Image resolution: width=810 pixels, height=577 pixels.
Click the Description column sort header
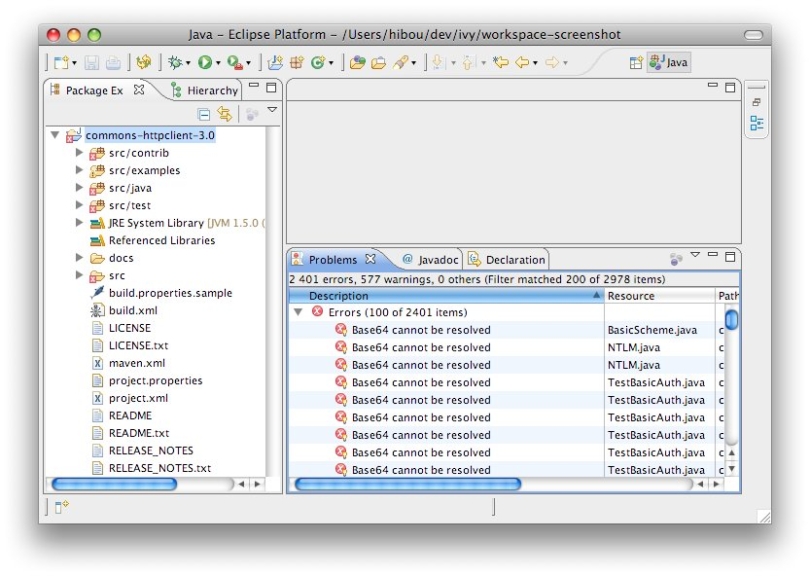coord(340,296)
